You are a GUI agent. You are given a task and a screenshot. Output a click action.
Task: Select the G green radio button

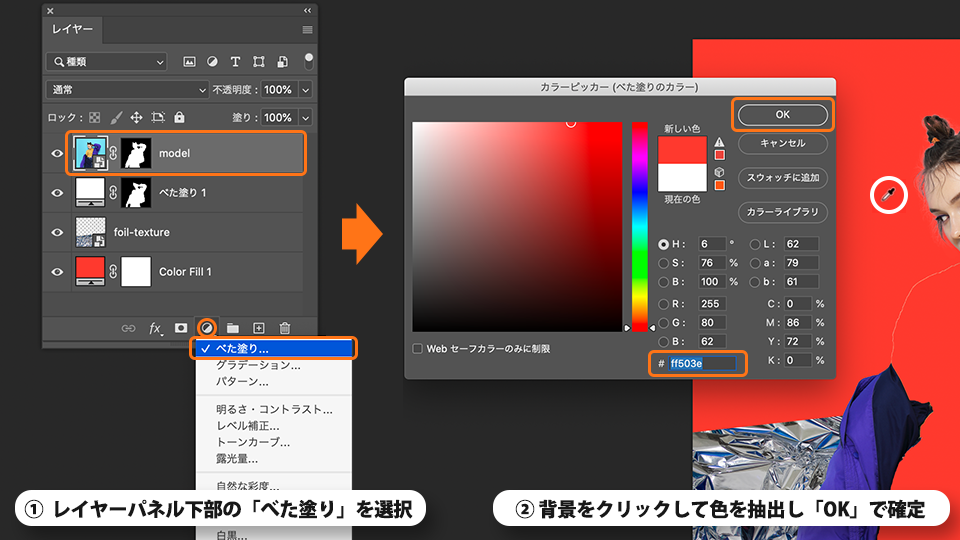click(x=663, y=323)
